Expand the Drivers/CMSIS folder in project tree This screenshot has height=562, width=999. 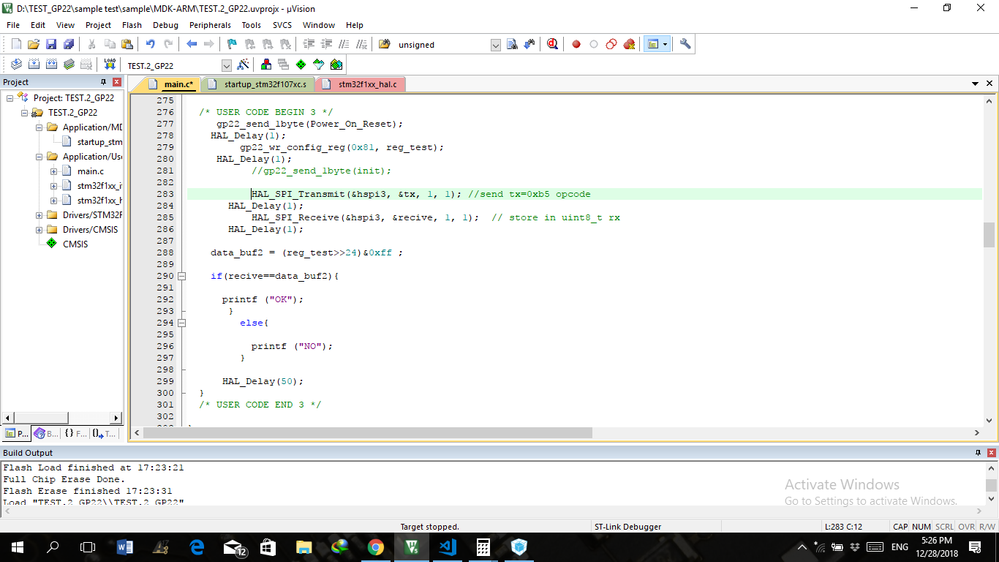point(40,229)
